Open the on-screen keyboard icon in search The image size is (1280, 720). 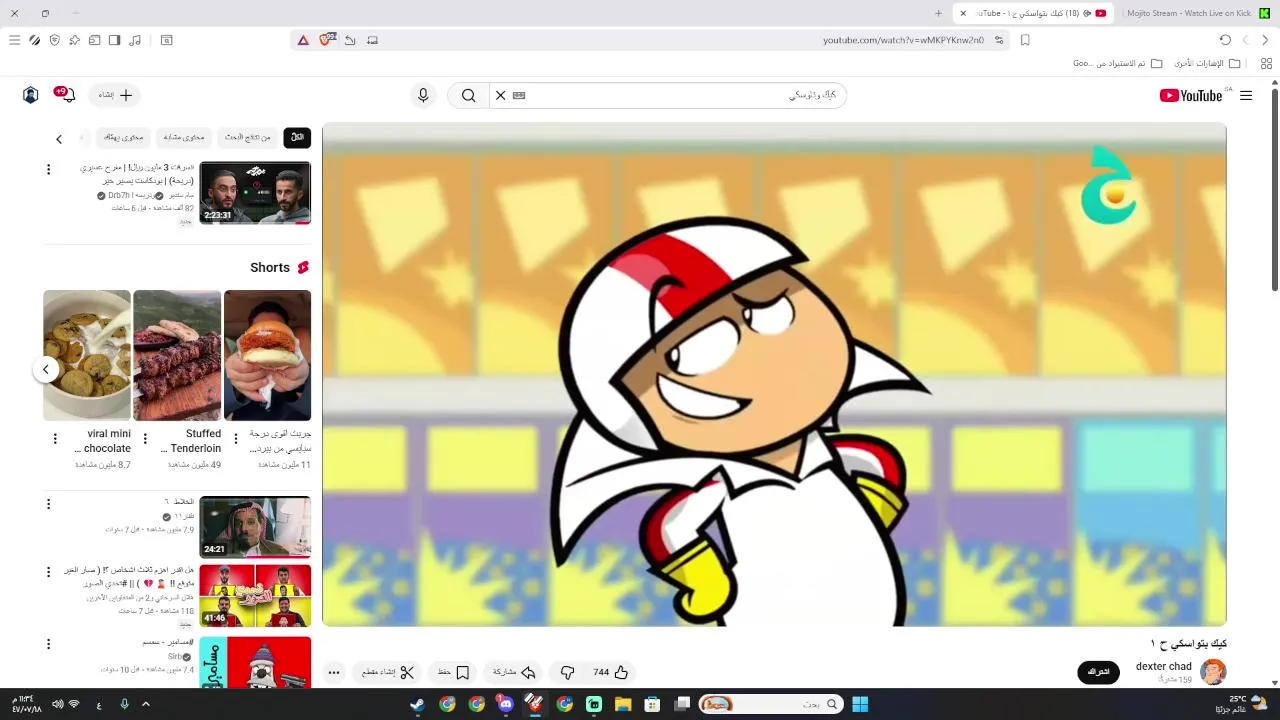pyautogui.click(x=519, y=95)
